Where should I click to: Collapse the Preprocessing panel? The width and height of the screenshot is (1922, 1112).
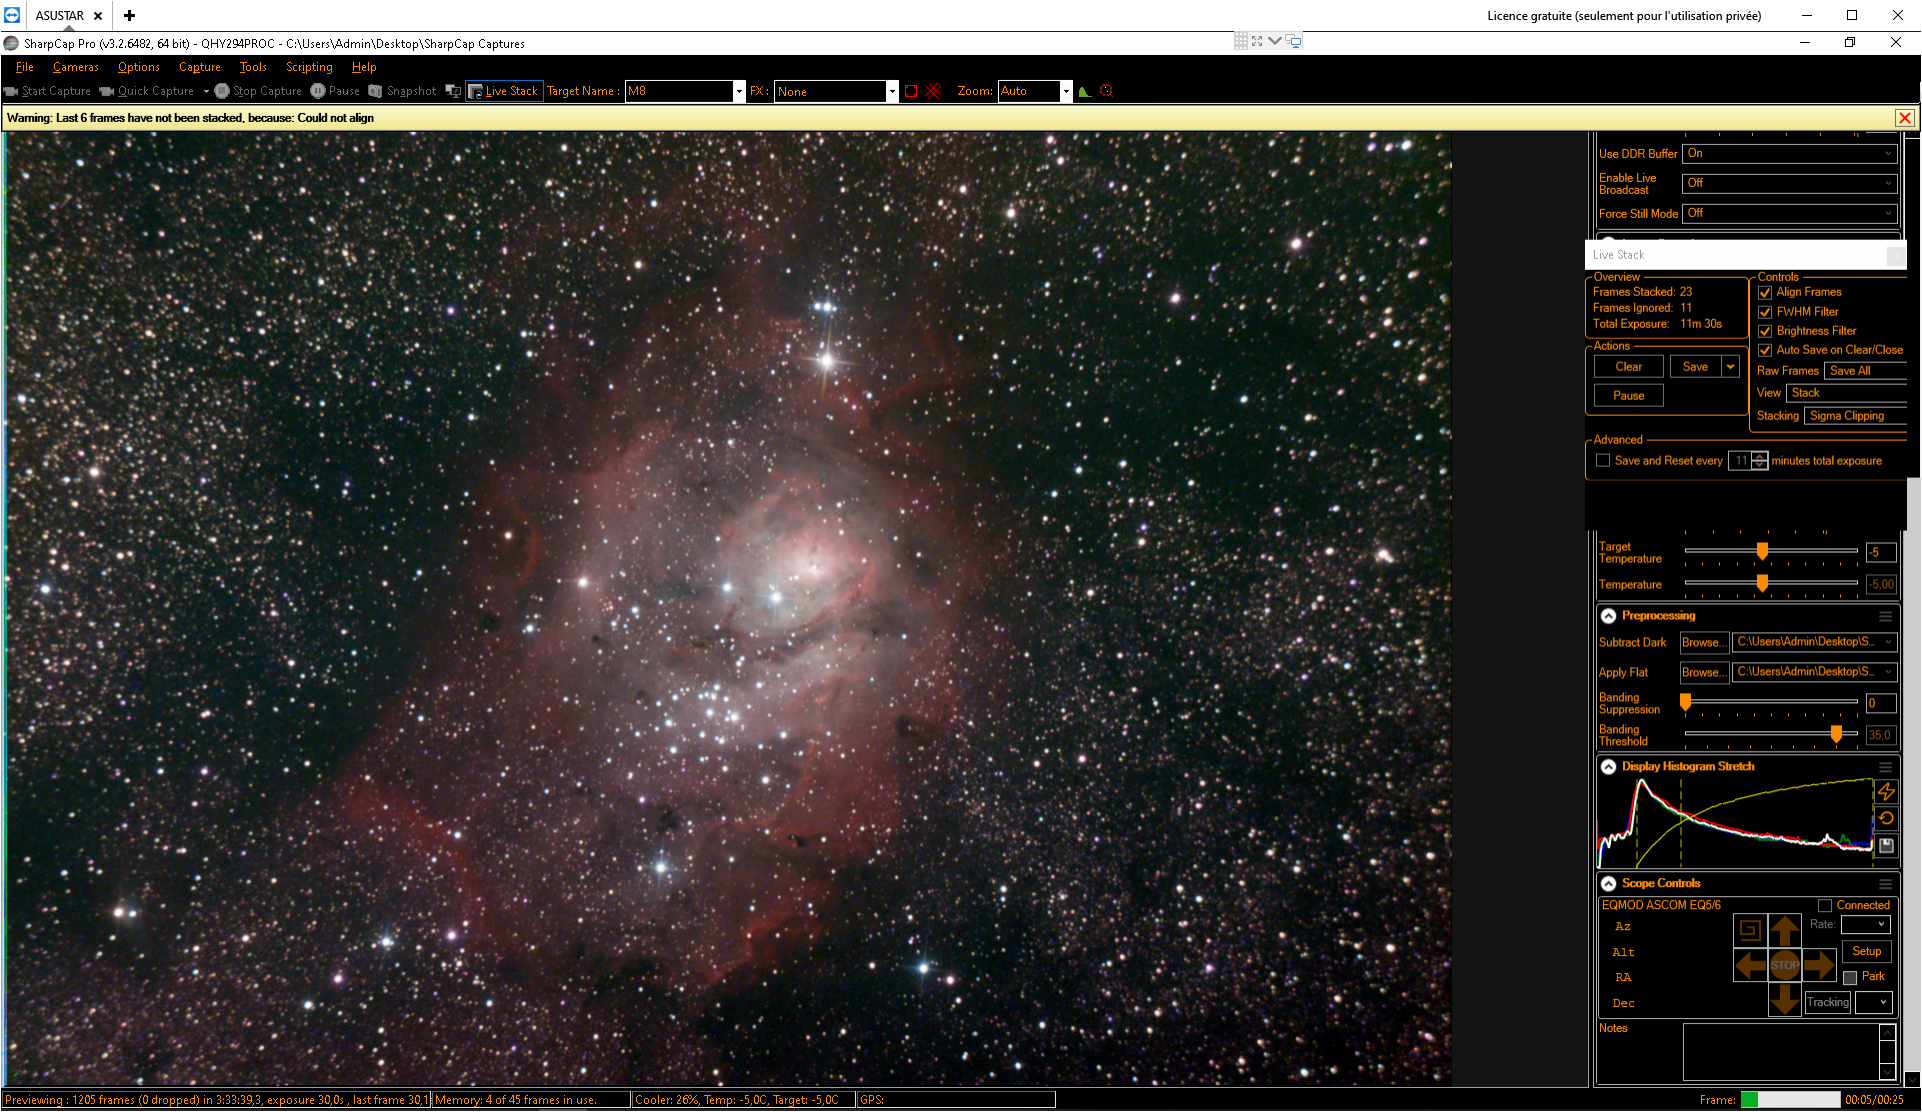1608,616
